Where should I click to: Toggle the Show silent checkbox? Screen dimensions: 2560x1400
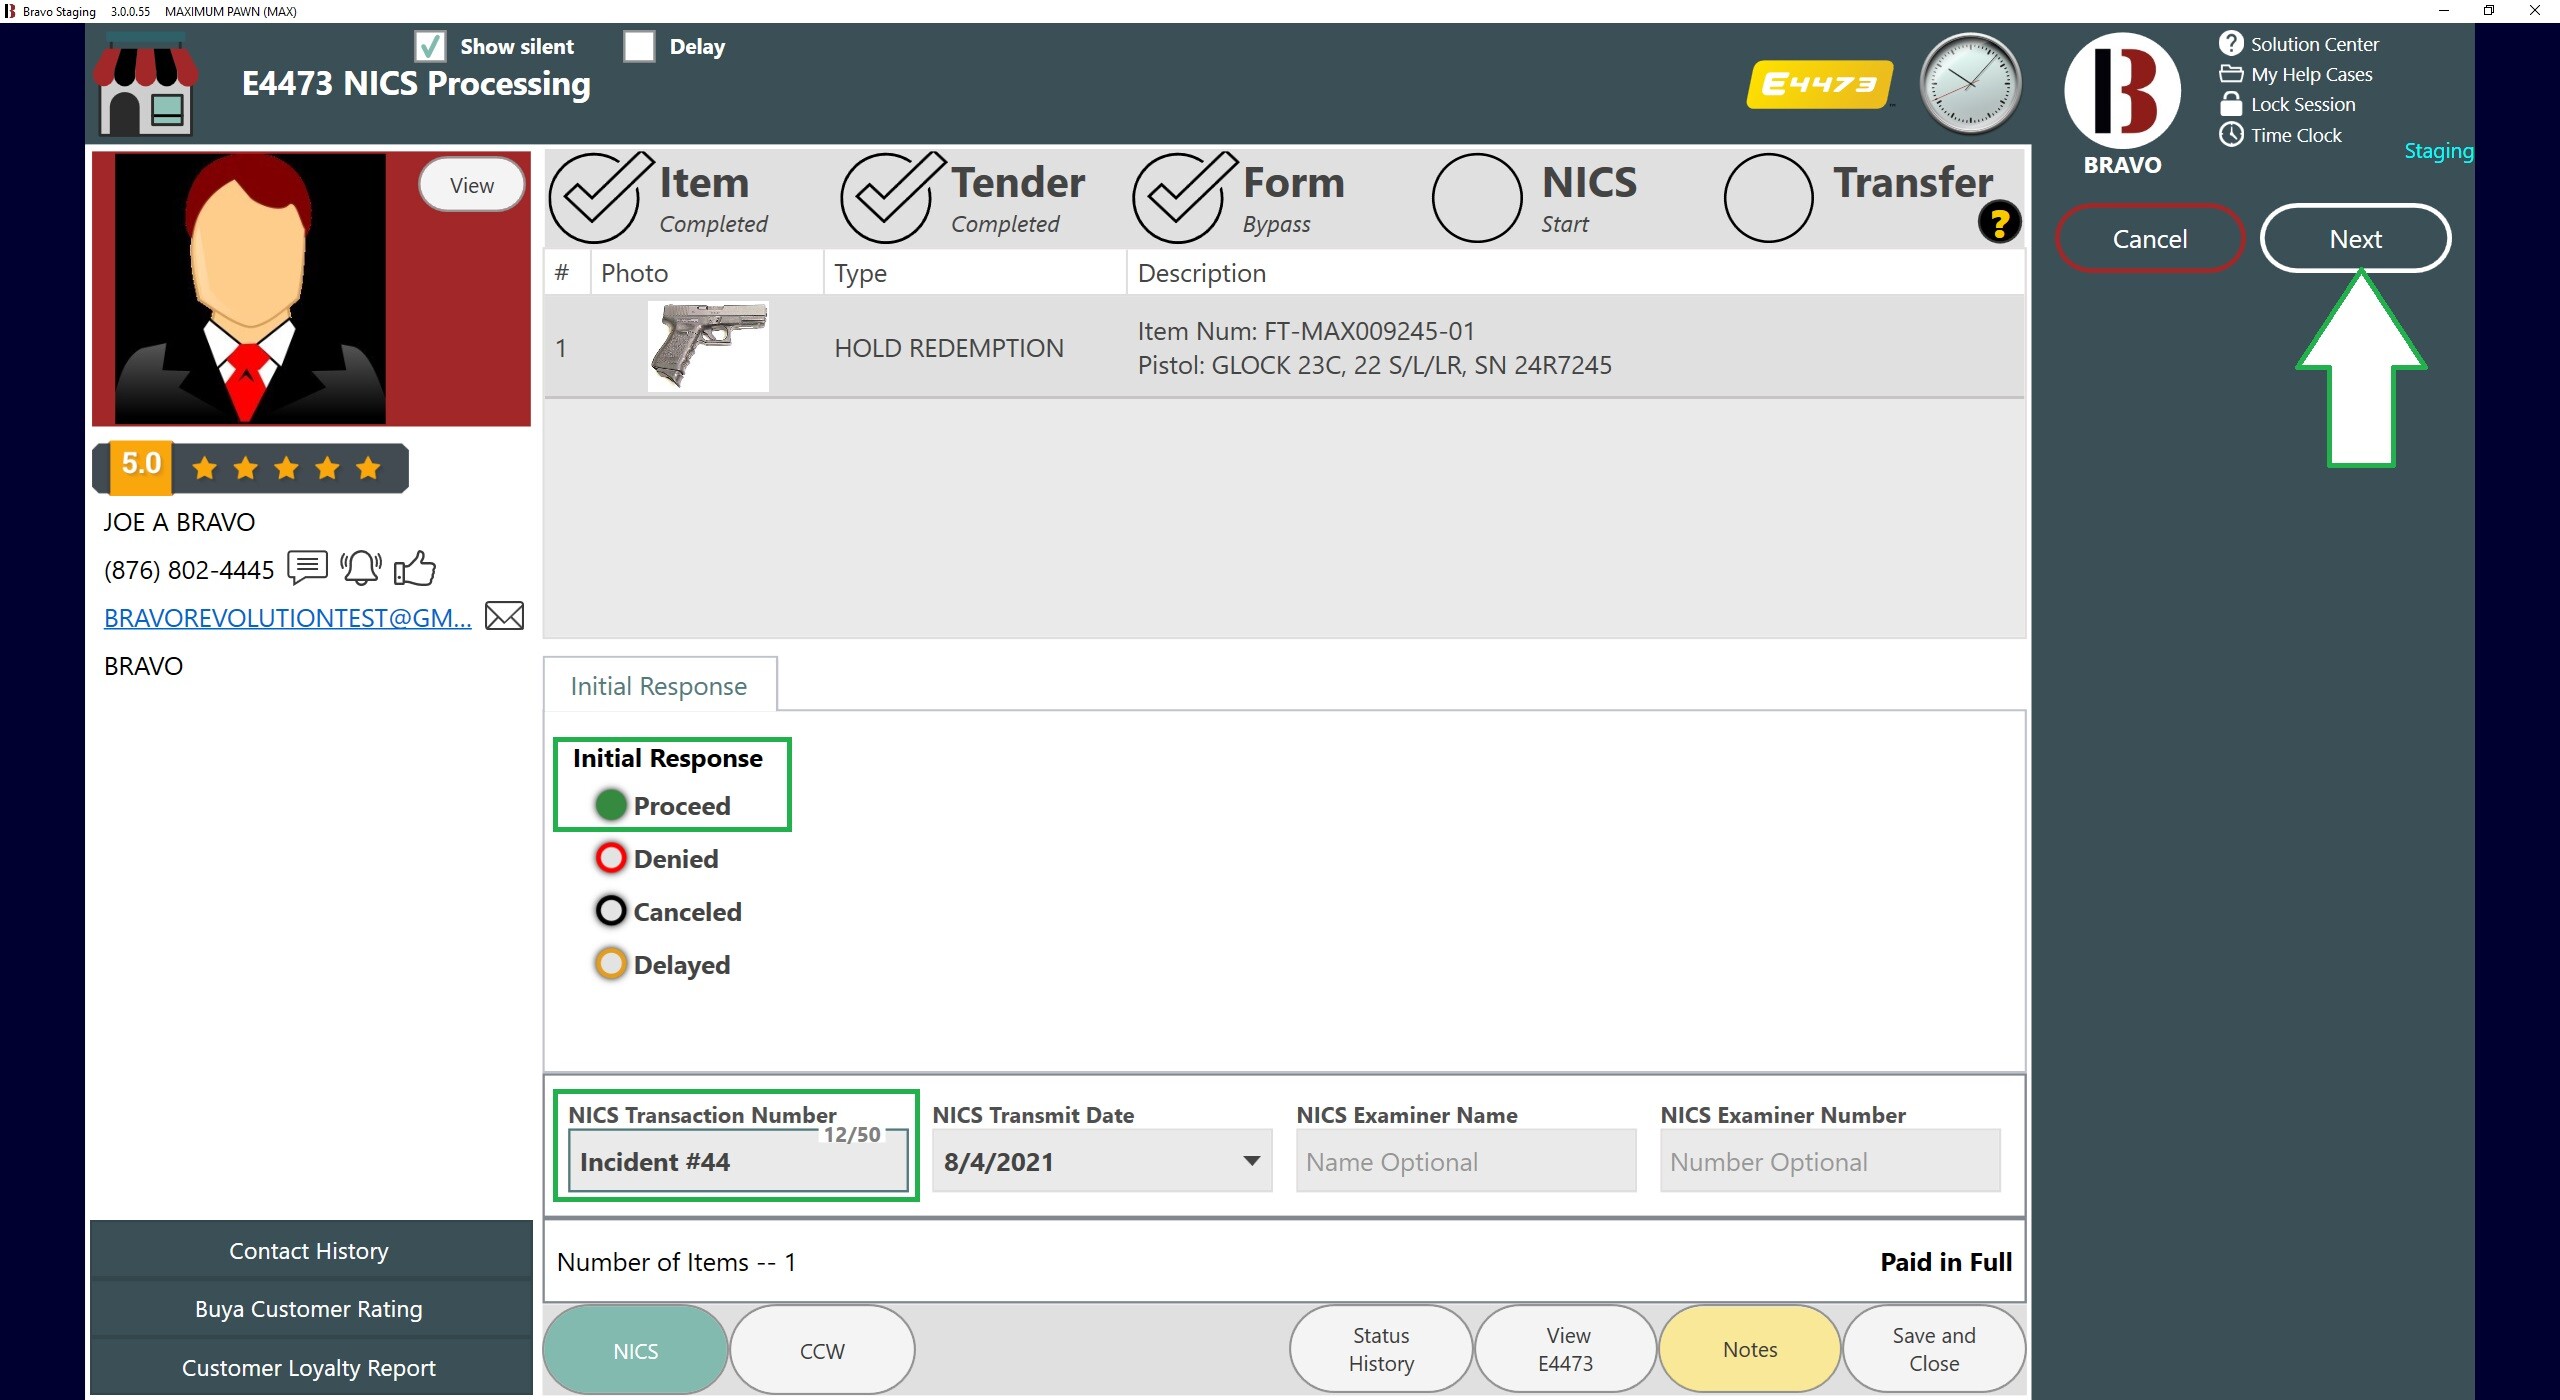point(430,46)
